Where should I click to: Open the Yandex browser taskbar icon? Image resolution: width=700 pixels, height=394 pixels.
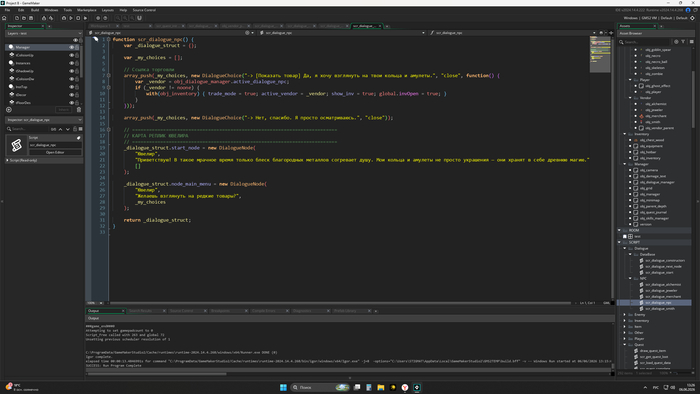(x=404, y=387)
